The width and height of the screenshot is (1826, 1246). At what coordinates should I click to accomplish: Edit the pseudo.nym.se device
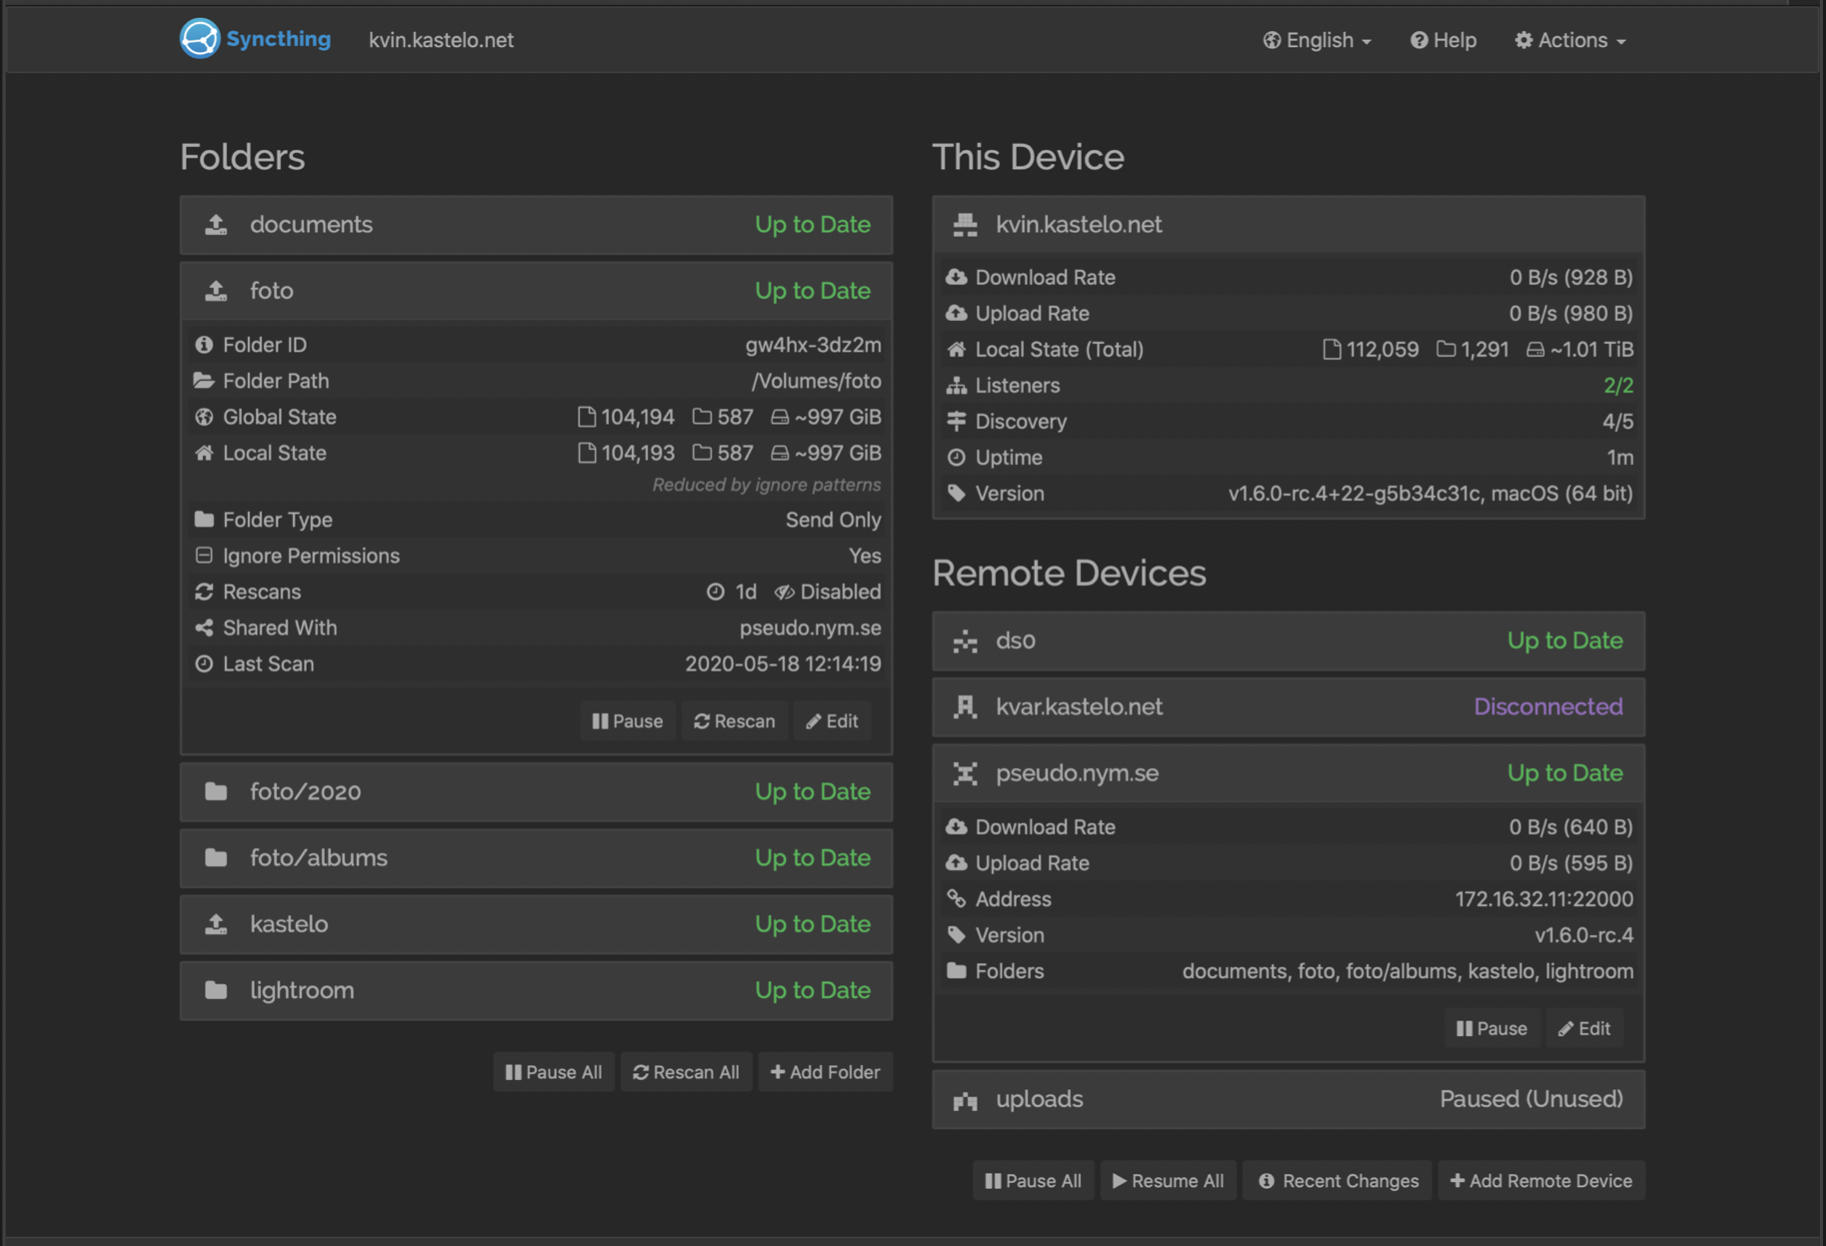coord(1584,1028)
